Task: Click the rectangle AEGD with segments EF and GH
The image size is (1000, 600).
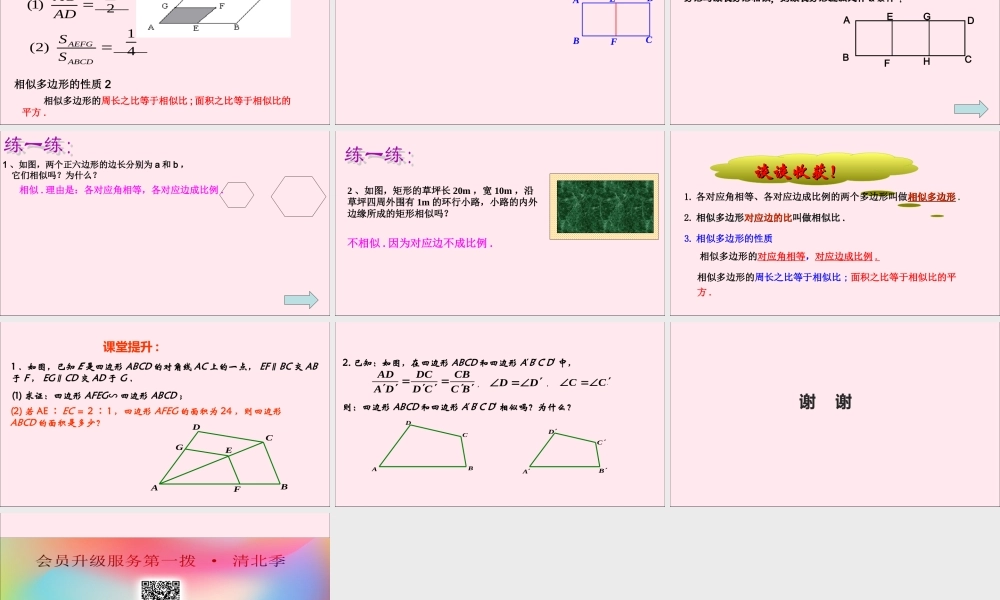Action: coord(909,38)
